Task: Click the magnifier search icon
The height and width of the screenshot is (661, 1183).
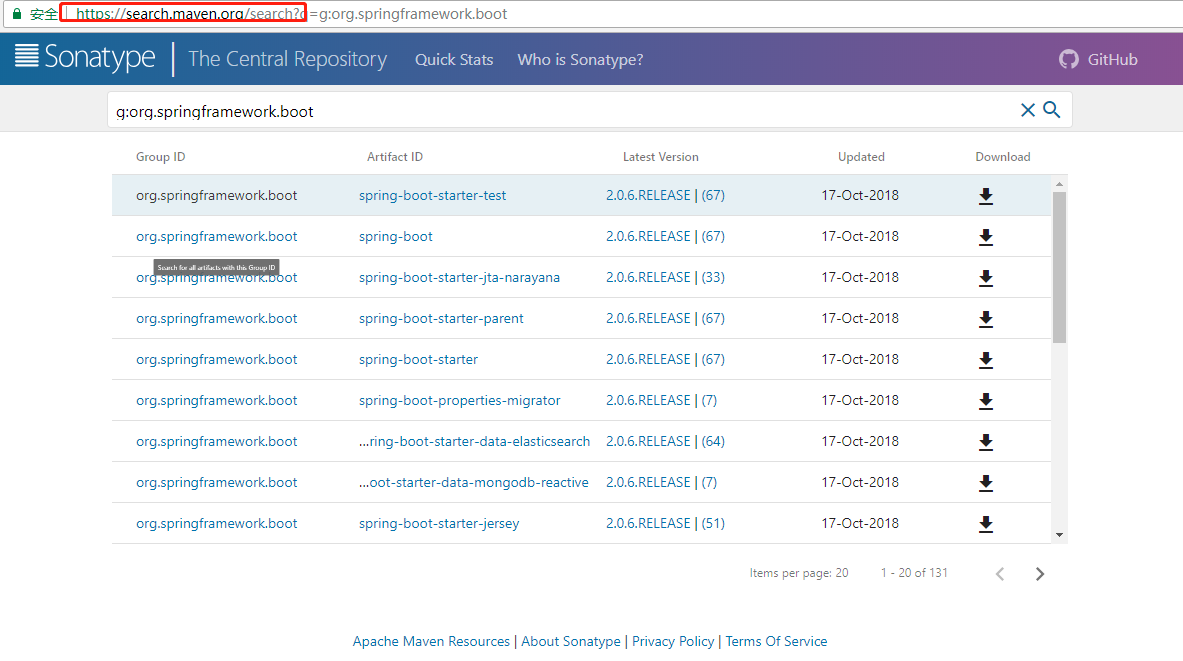Action: tap(1052, 110)
